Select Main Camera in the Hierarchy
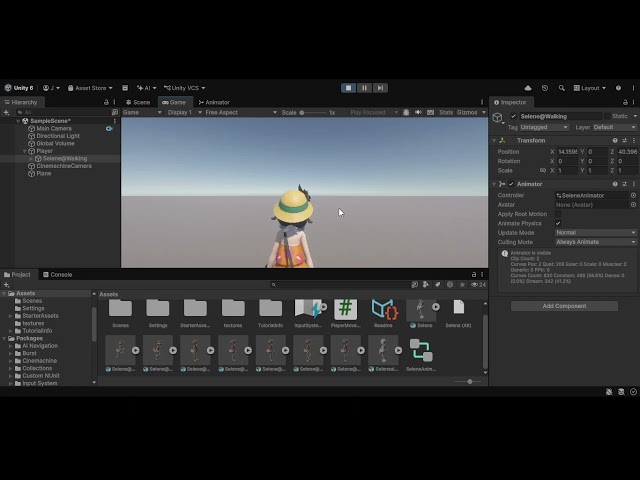640x480 pixels. click(x=54, y=129)
